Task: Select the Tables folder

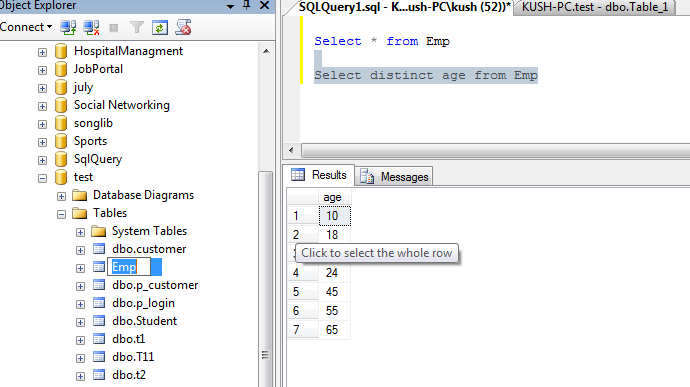Action: click(x=110, y=213)
